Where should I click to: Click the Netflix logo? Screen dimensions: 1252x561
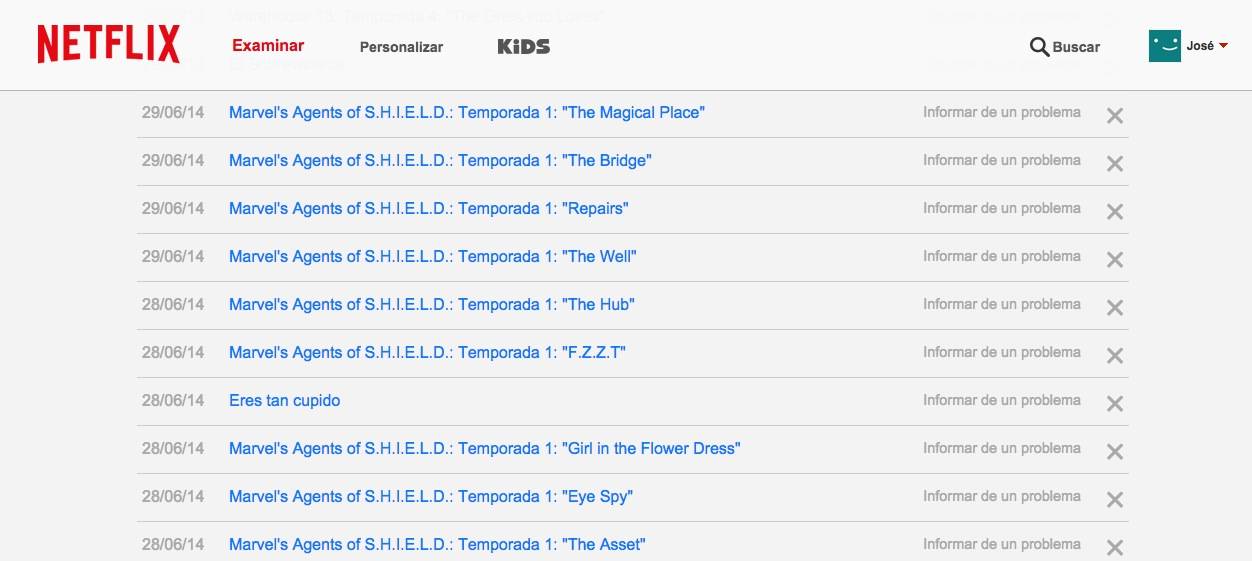pyautogui.click(x=108, y=45)
